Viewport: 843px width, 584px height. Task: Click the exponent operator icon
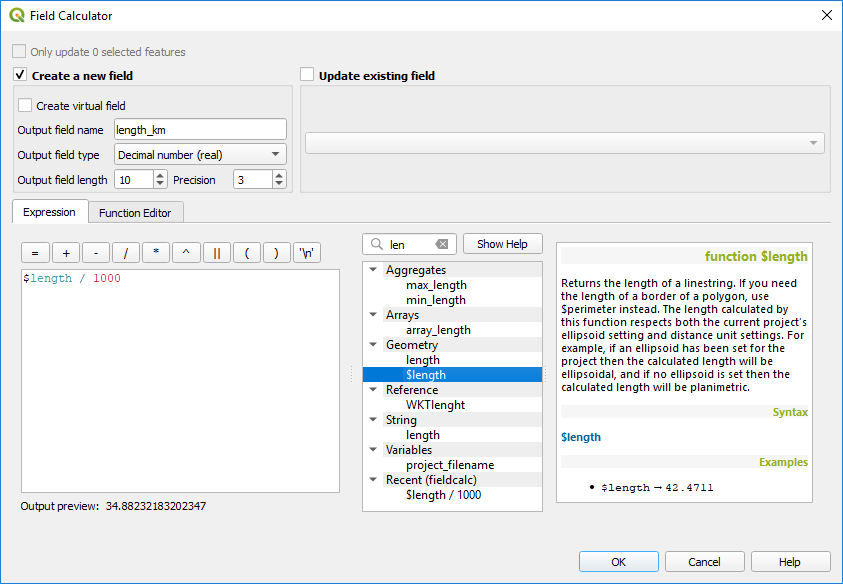pos(186,252)
